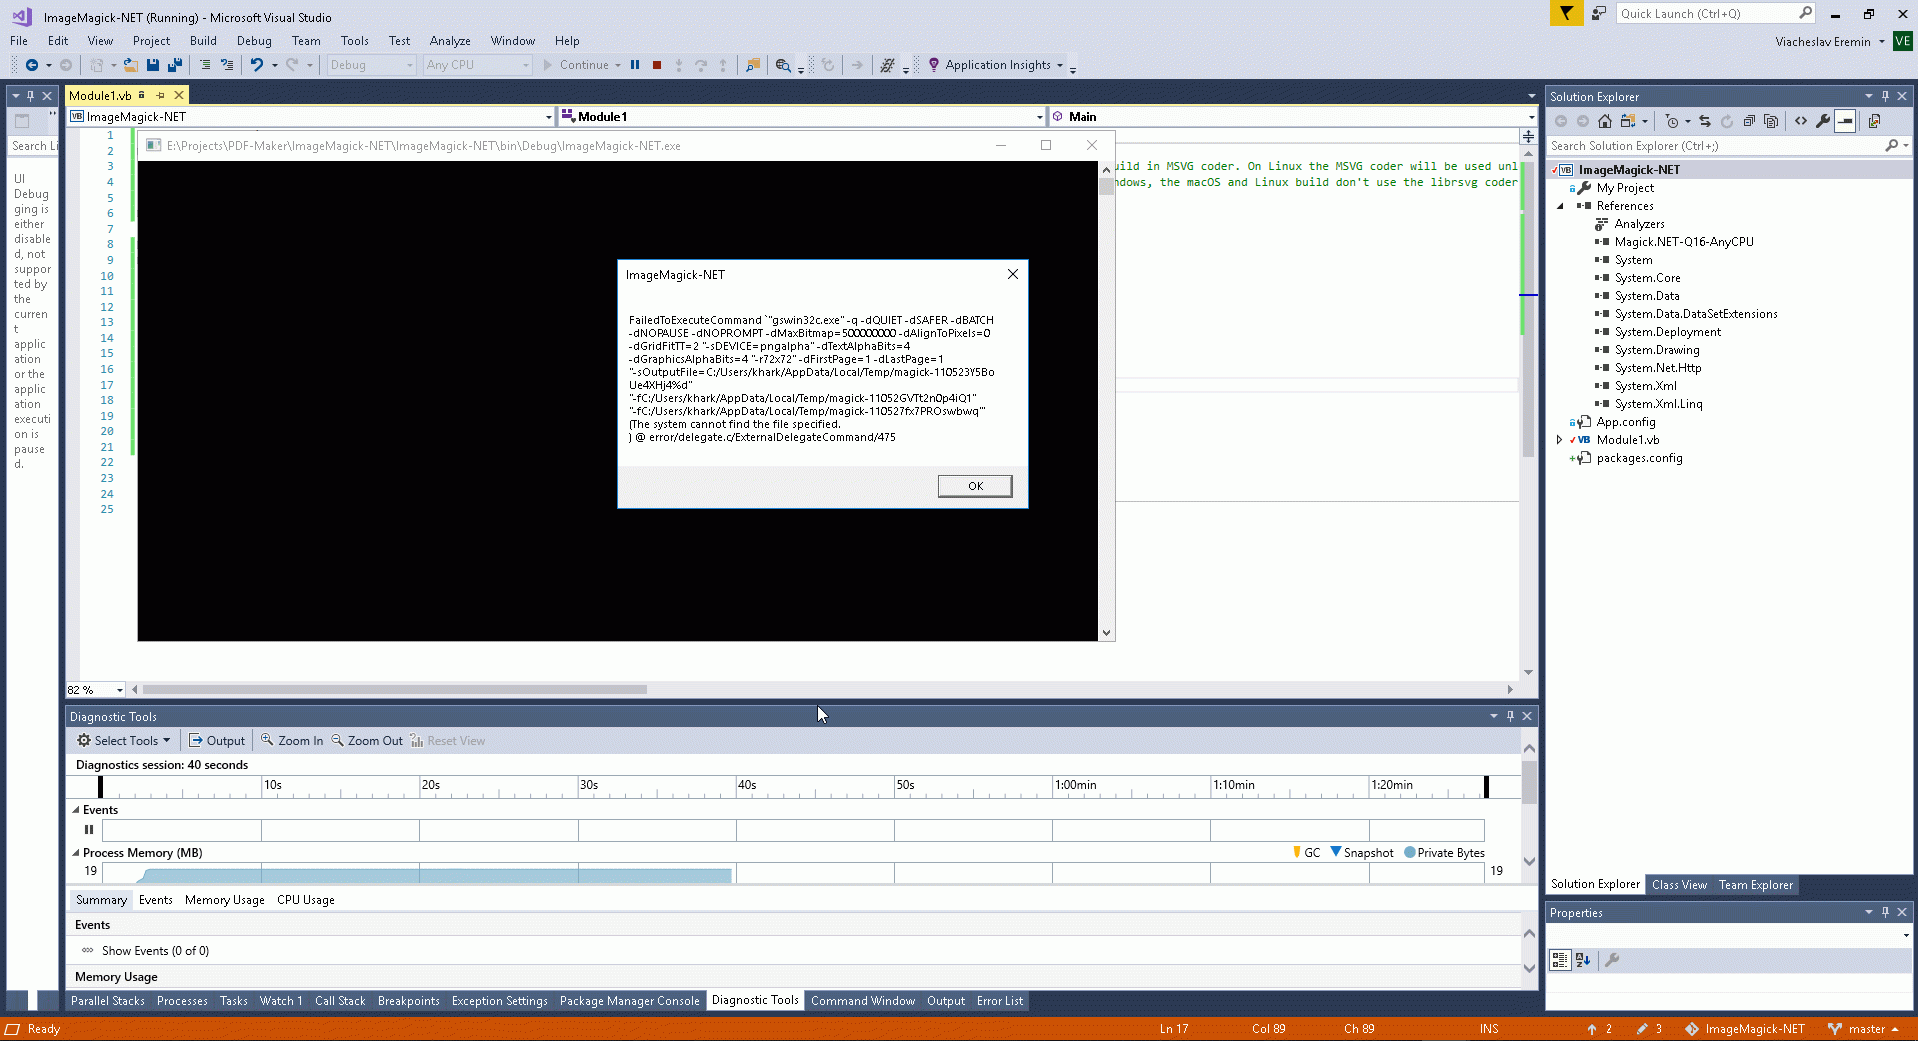Click the Preview Selected Items icon
Viewport: 1918px width, 1041px height.
pos(1845,121)
